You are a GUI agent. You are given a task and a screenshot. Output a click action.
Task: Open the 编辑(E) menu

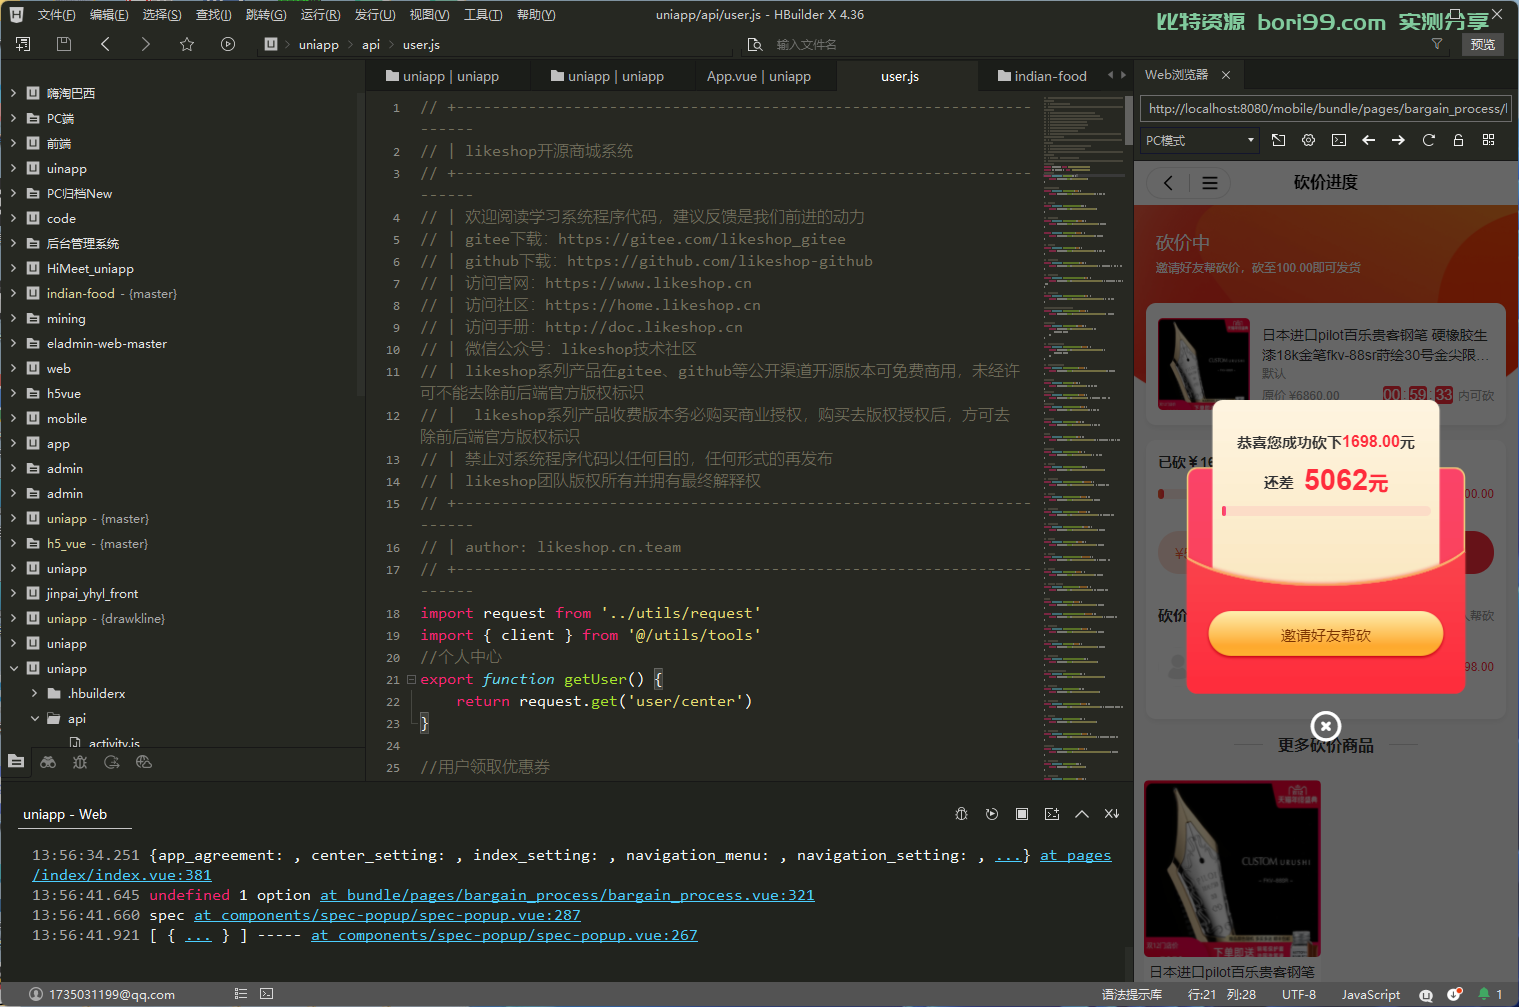click(x=109, y=15)
